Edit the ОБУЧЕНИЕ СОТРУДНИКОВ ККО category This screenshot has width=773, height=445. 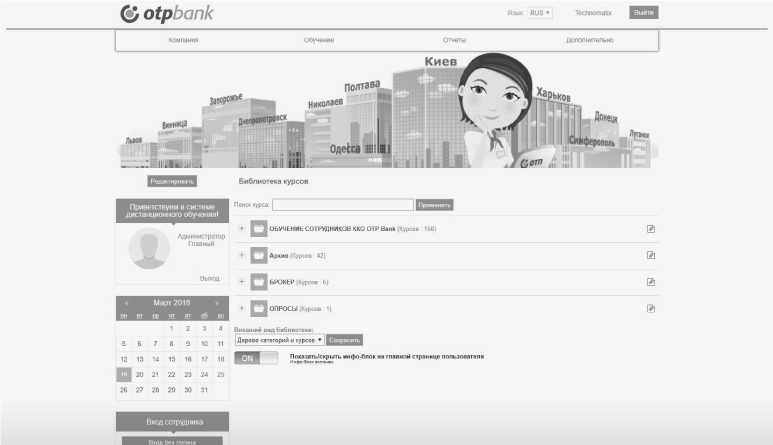(x=651, y=229)
